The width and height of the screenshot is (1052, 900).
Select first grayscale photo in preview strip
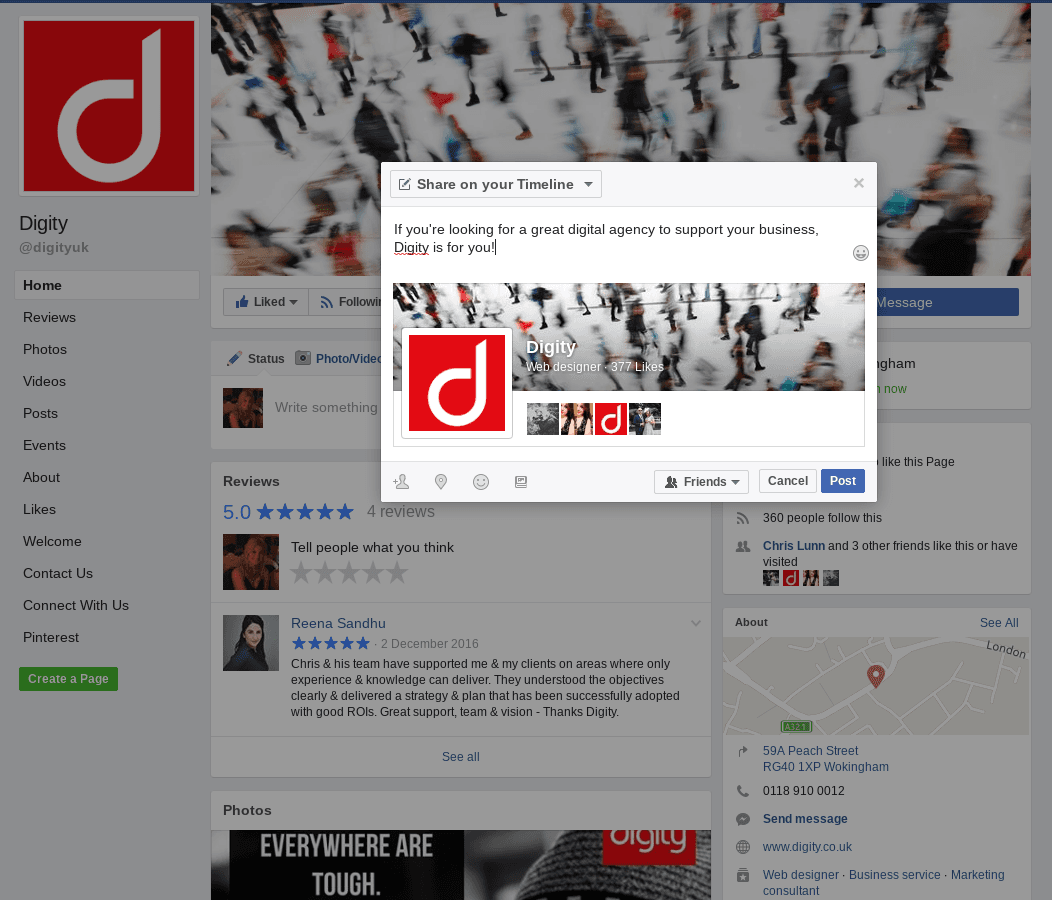pos(543,419)
